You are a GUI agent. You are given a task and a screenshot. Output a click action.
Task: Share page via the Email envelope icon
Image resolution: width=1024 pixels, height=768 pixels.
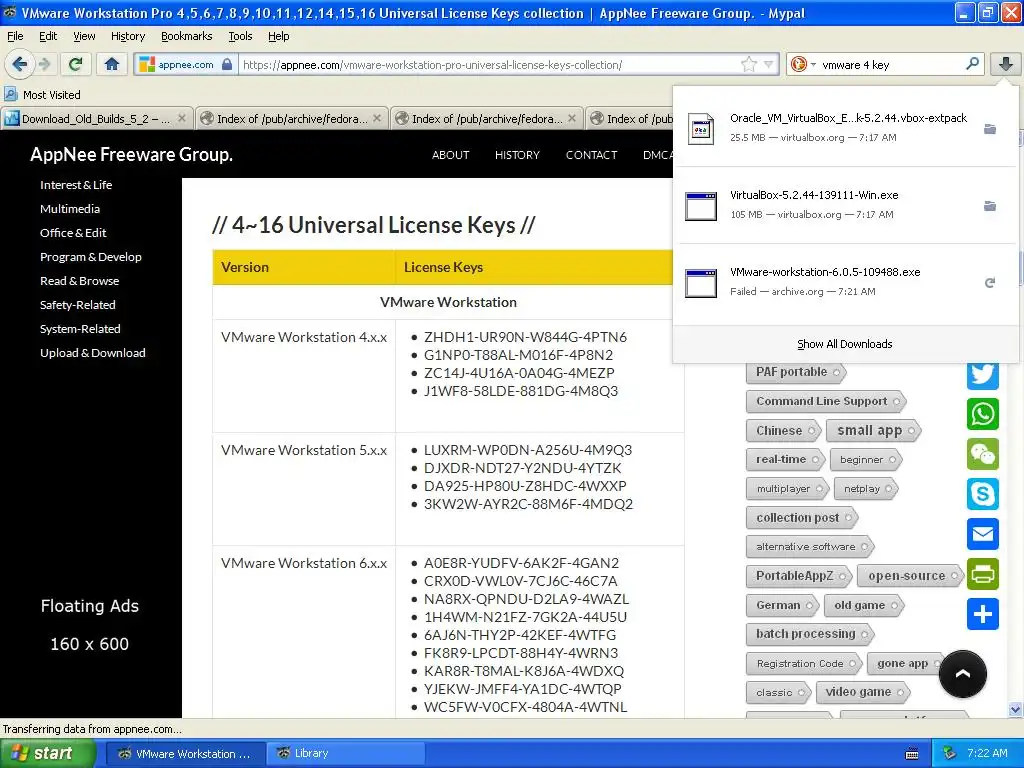pos(983,534)
